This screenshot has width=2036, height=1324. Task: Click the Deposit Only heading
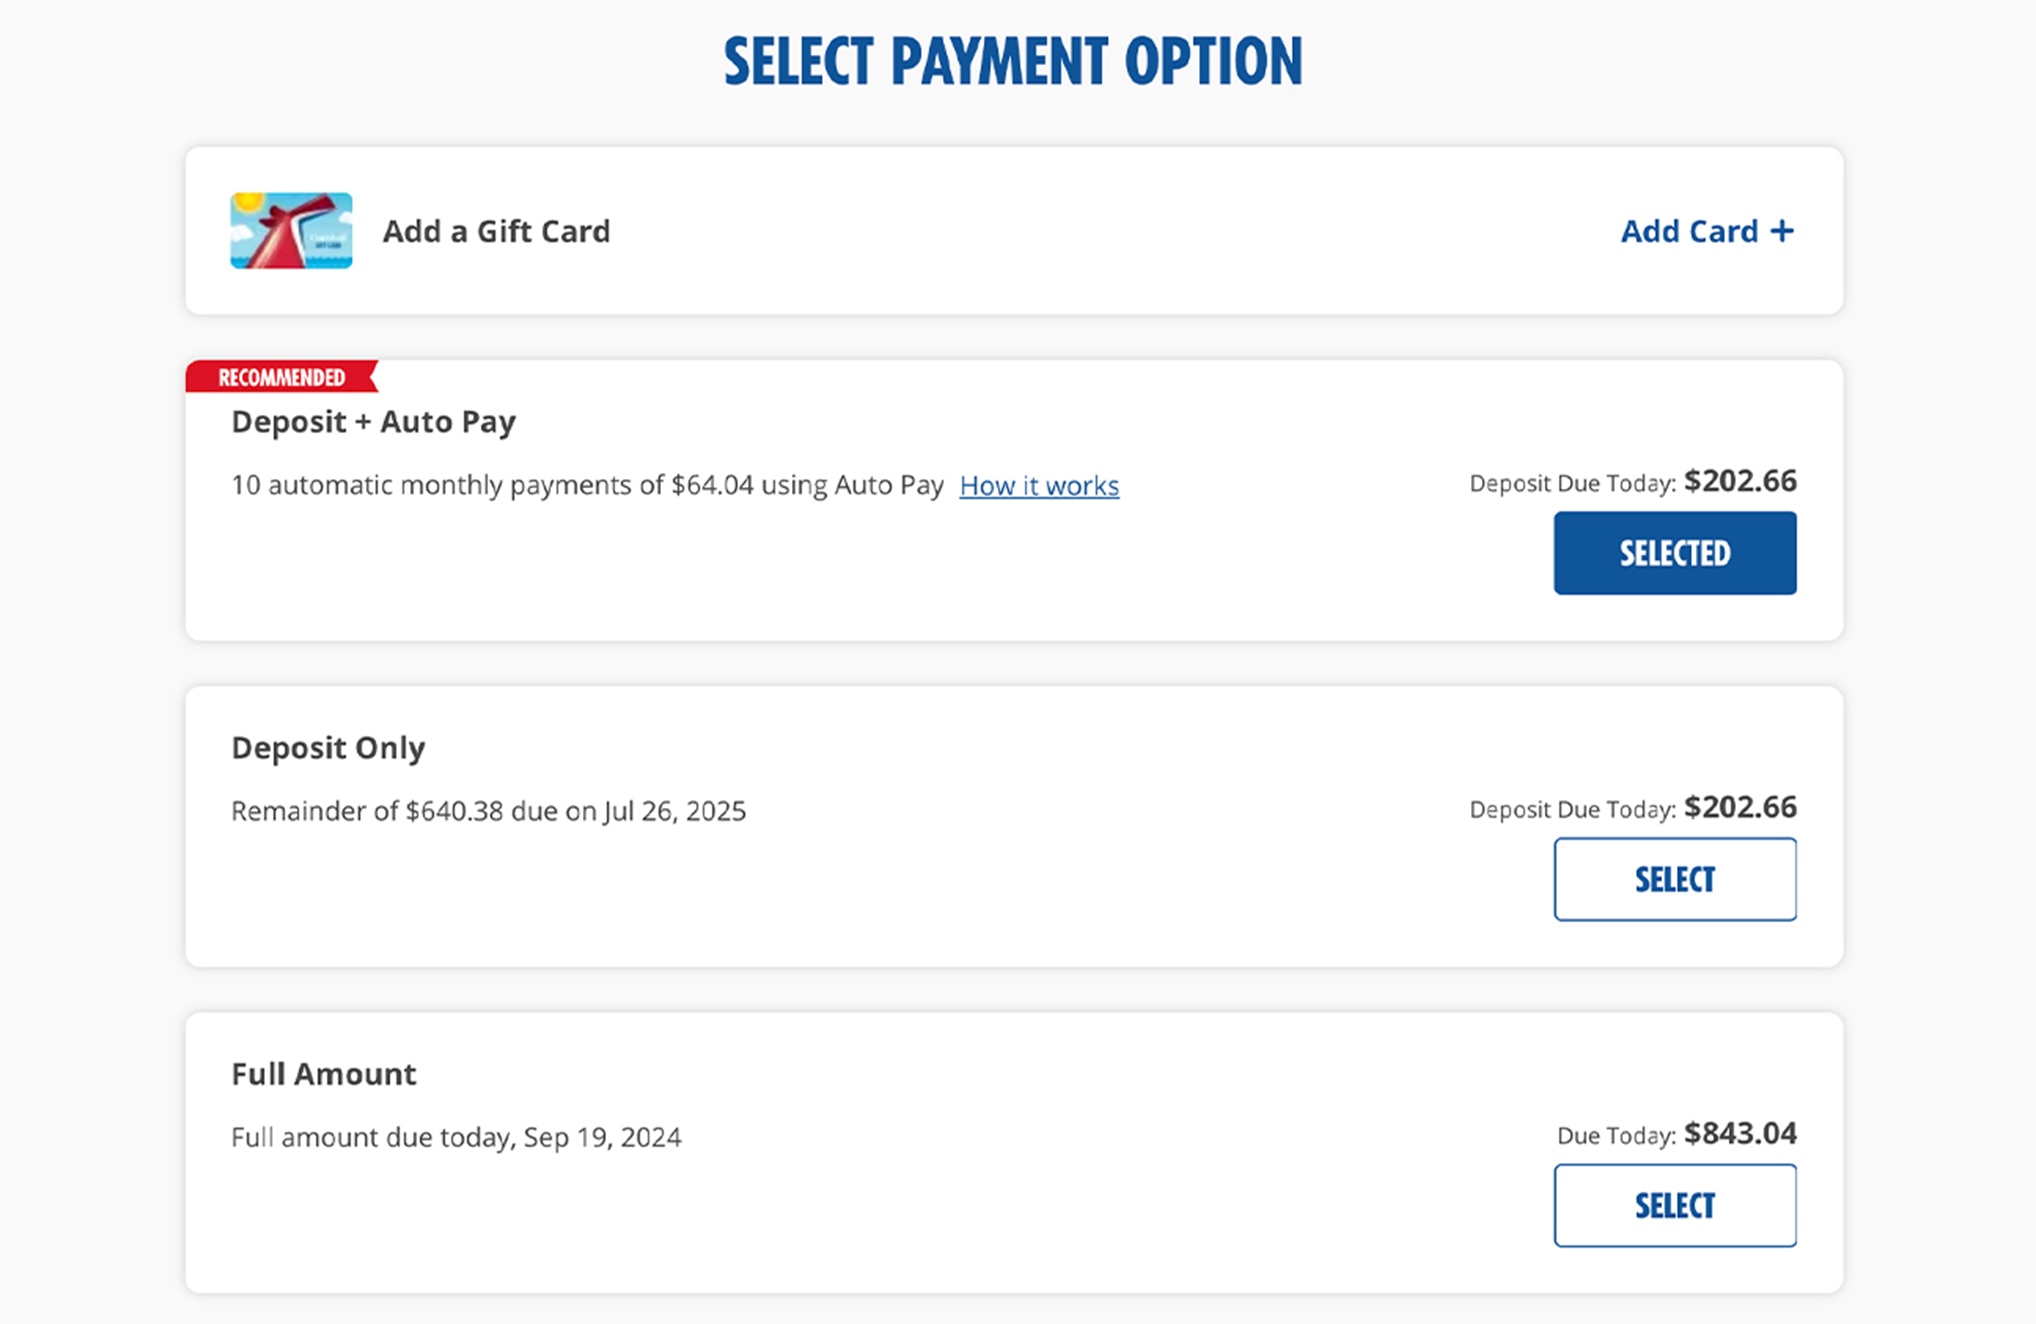point(328,748)
